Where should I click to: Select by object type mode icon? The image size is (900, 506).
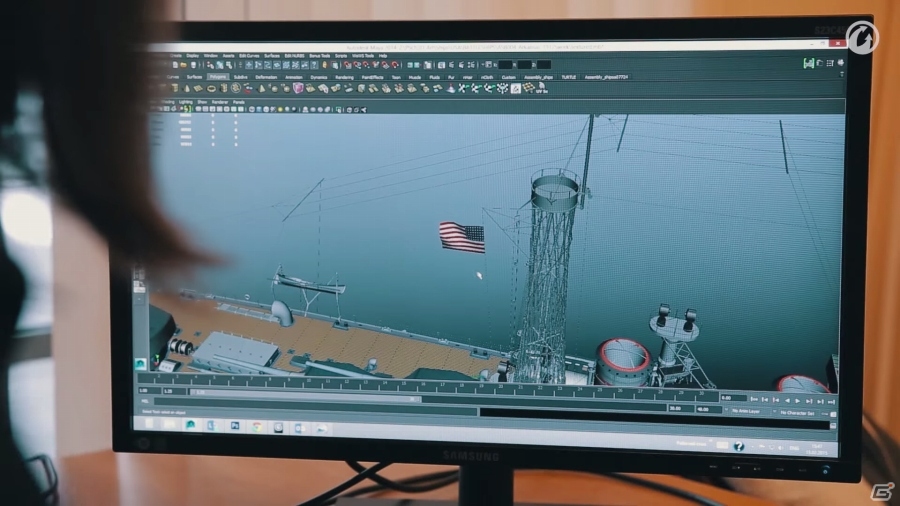[219, 64]
